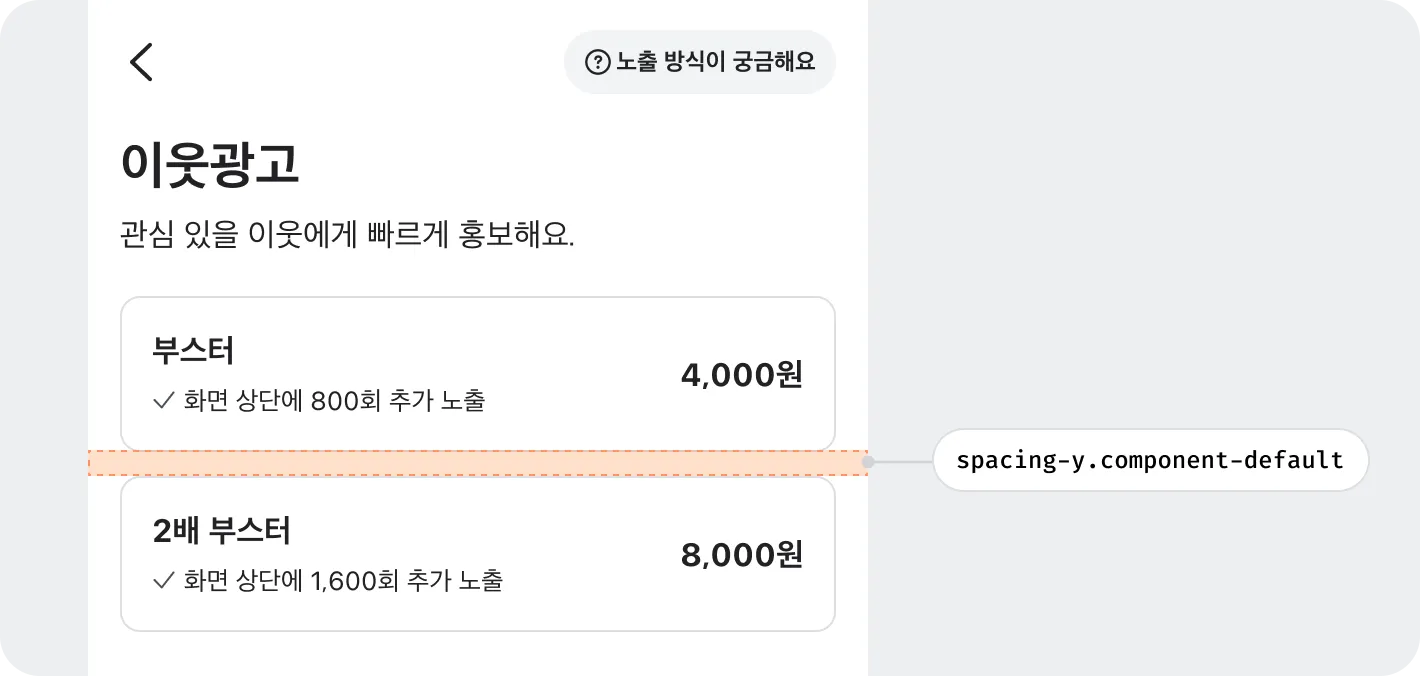Click the 화면 상단에 800회 추가 노출 text

click(334, 401)
